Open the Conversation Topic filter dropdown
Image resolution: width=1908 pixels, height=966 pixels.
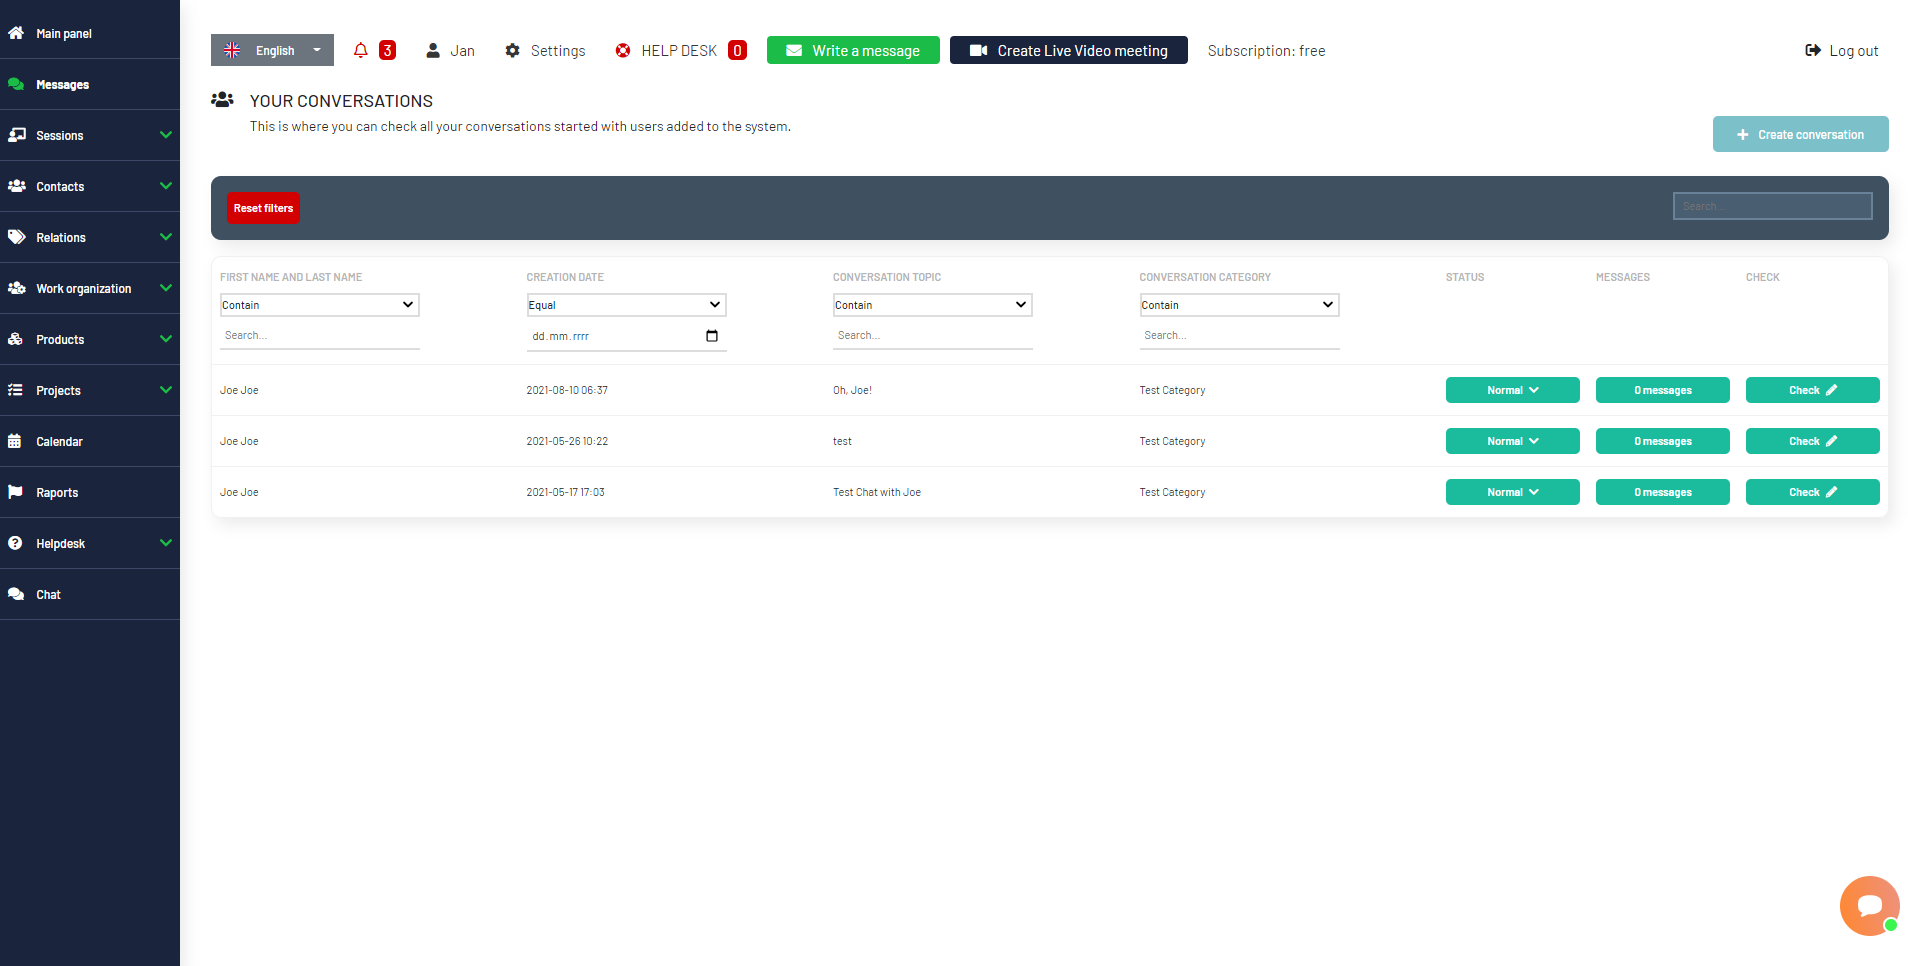[931, 304]
